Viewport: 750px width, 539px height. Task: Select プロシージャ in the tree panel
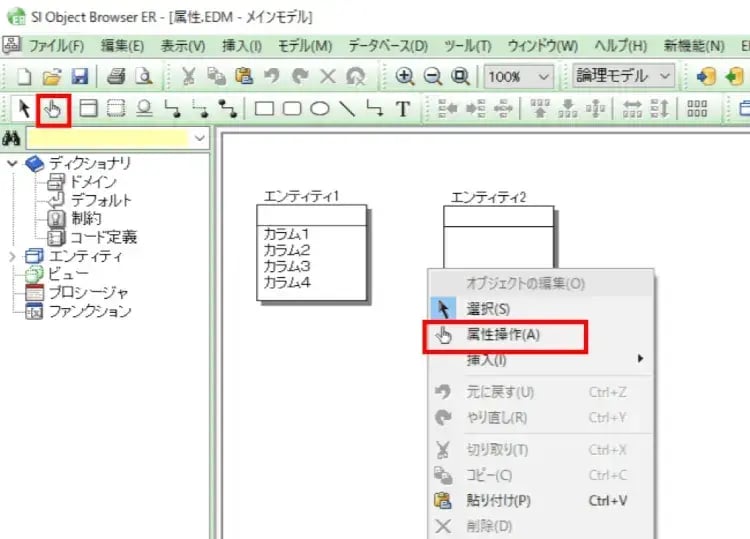coord(89,292)
